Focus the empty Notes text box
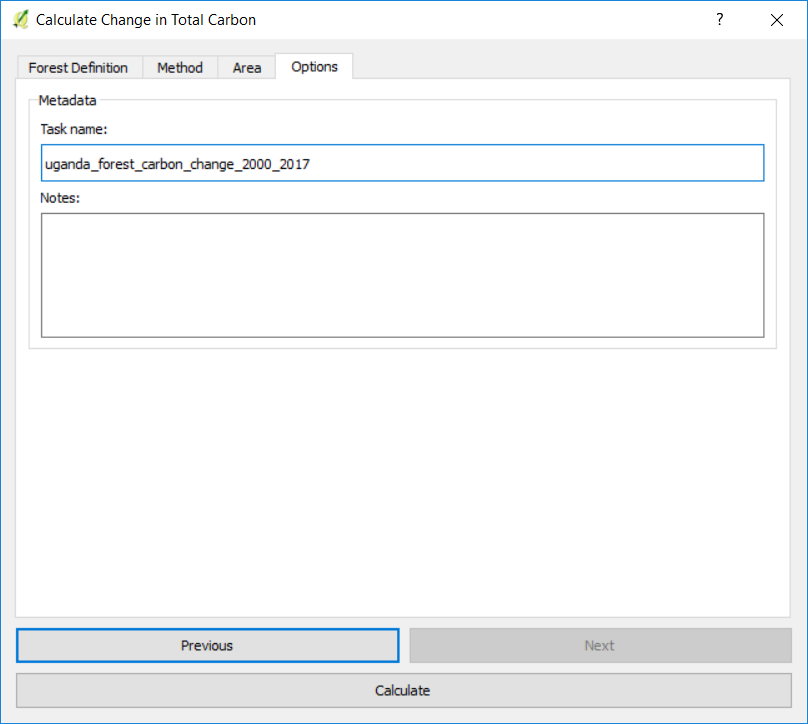This screenshot has width=808, height=724. 402,275
